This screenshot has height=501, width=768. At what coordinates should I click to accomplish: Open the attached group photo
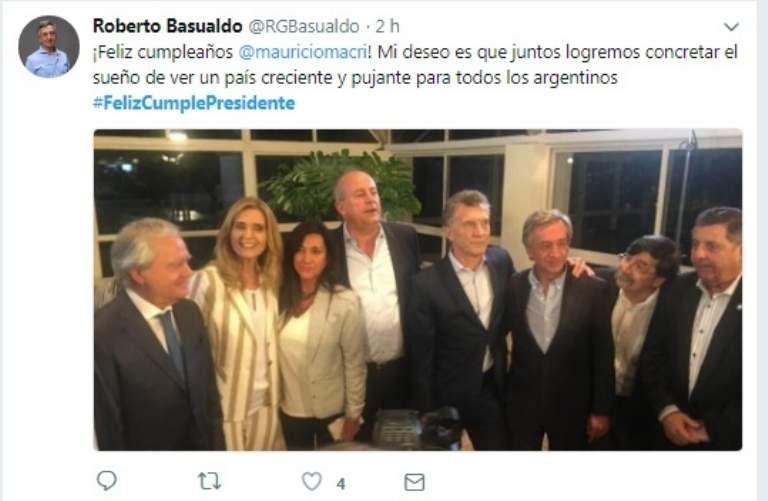coord(418,289)
